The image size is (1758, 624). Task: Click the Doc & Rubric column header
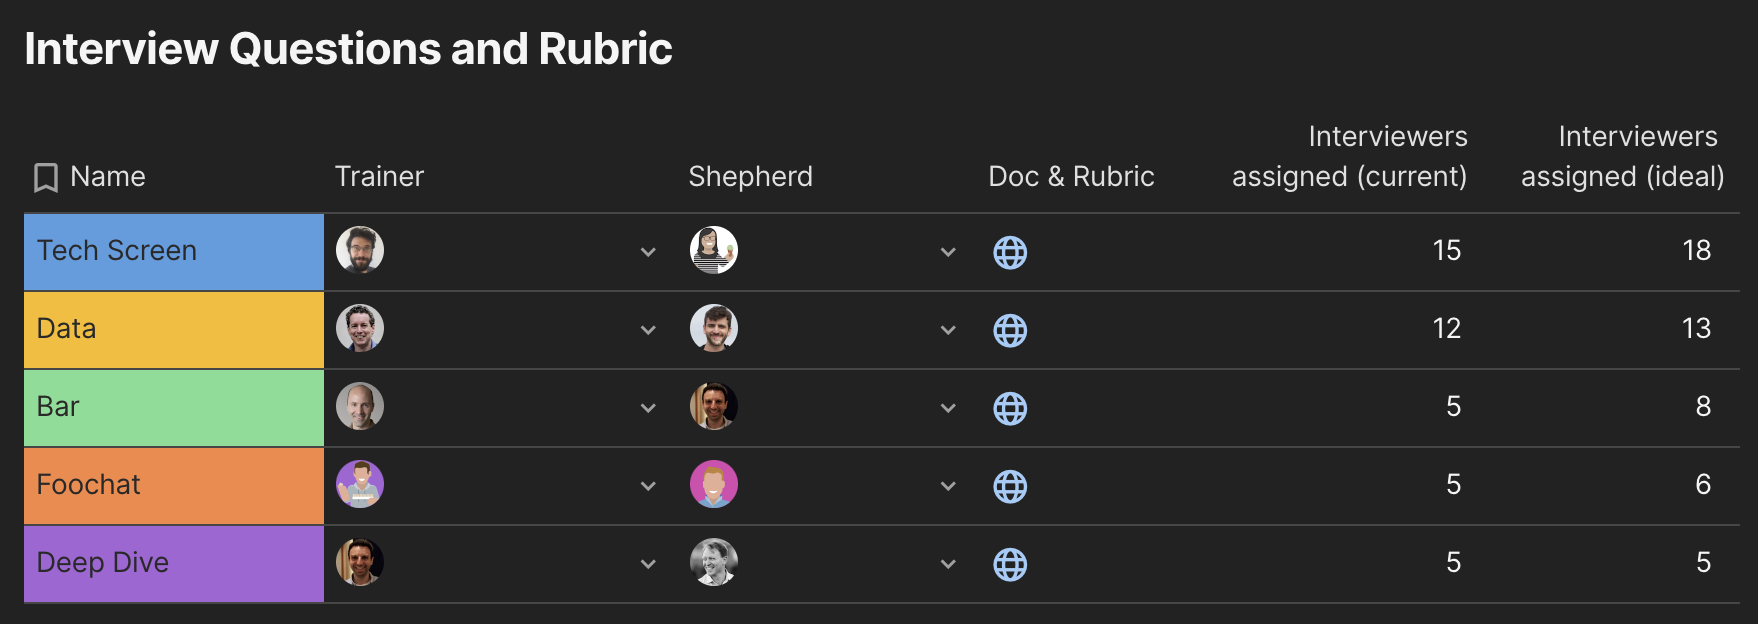point(1071,177)
